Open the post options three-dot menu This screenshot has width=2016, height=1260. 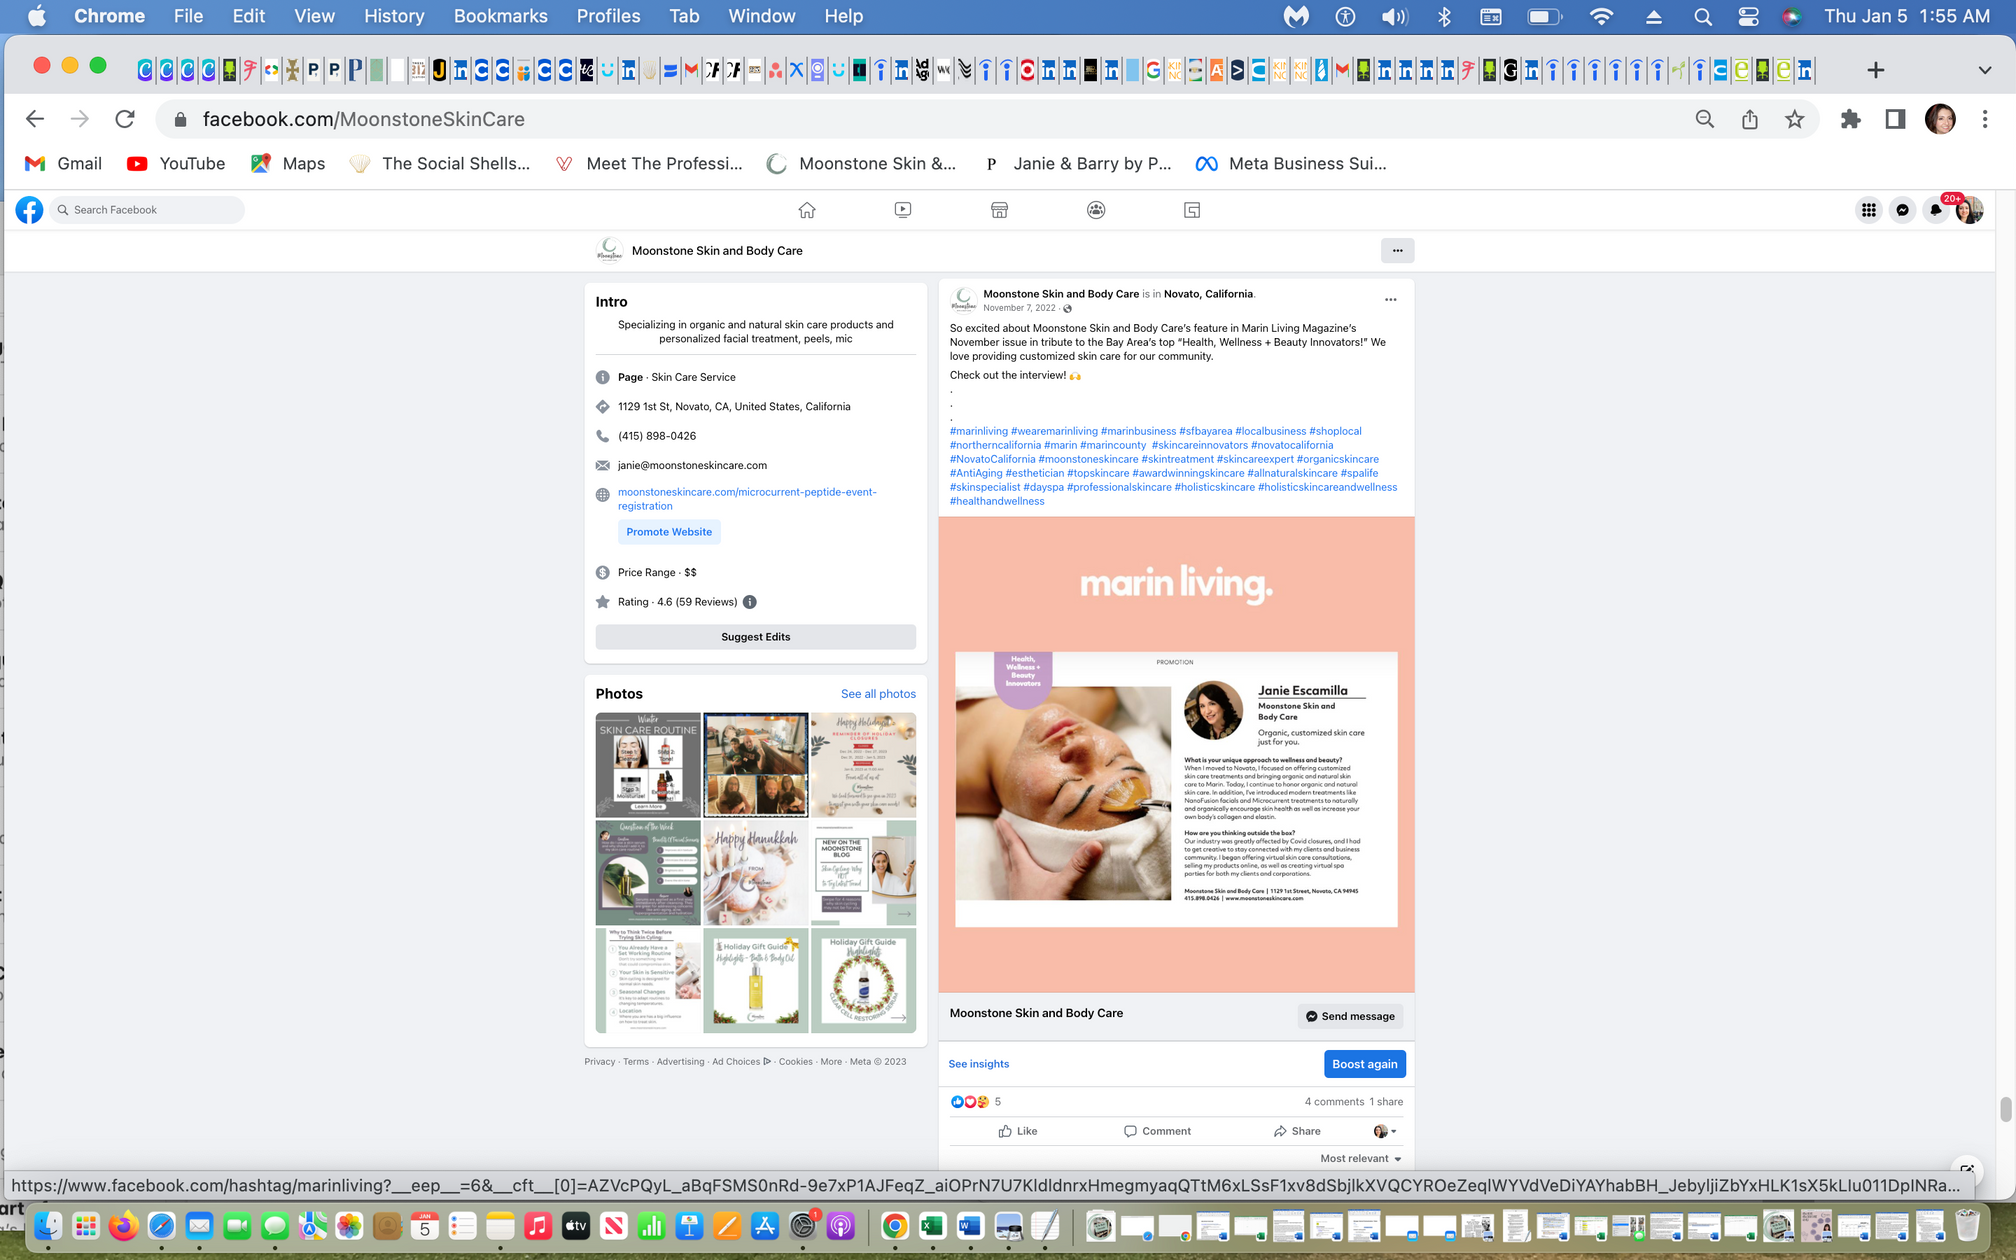(1390, 300)
